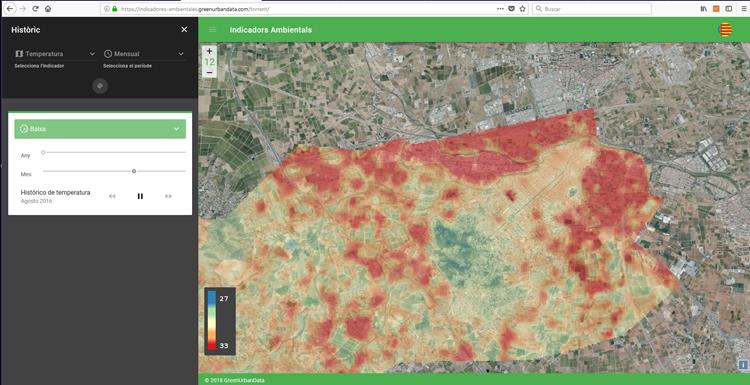The height and width of the screenshot is (385, 750).
Task: Close the Històric panel
Action: pyautogui.click(x=184, y=30)
